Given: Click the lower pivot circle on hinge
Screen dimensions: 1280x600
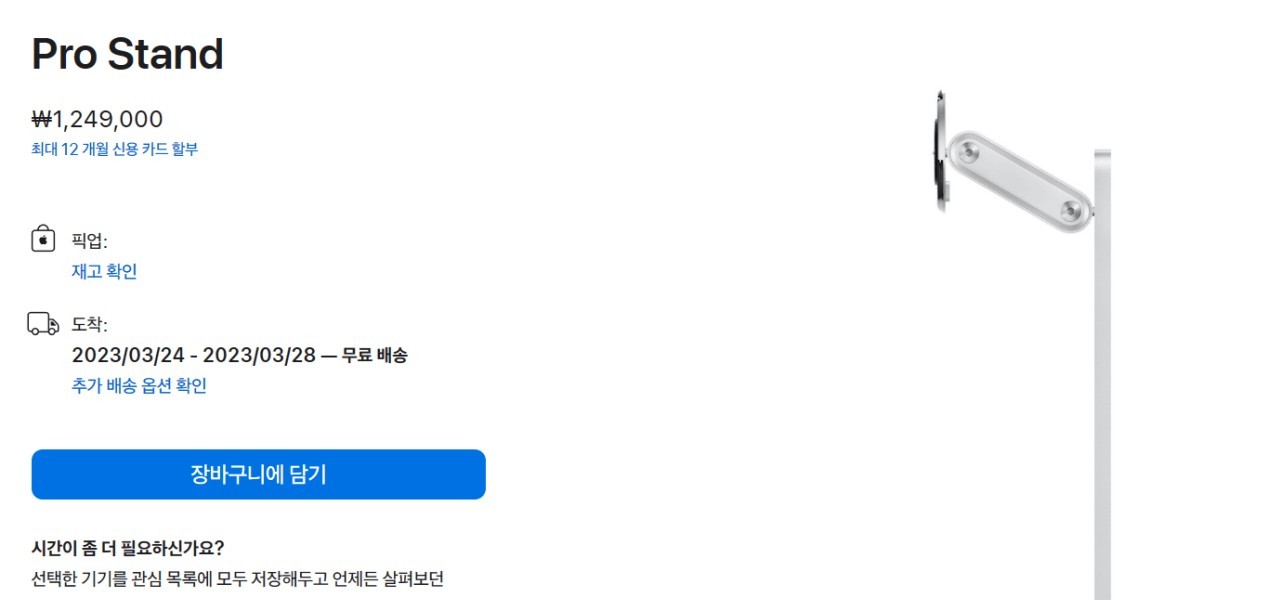Looking at the screenshot, I should coord(1070,210).
